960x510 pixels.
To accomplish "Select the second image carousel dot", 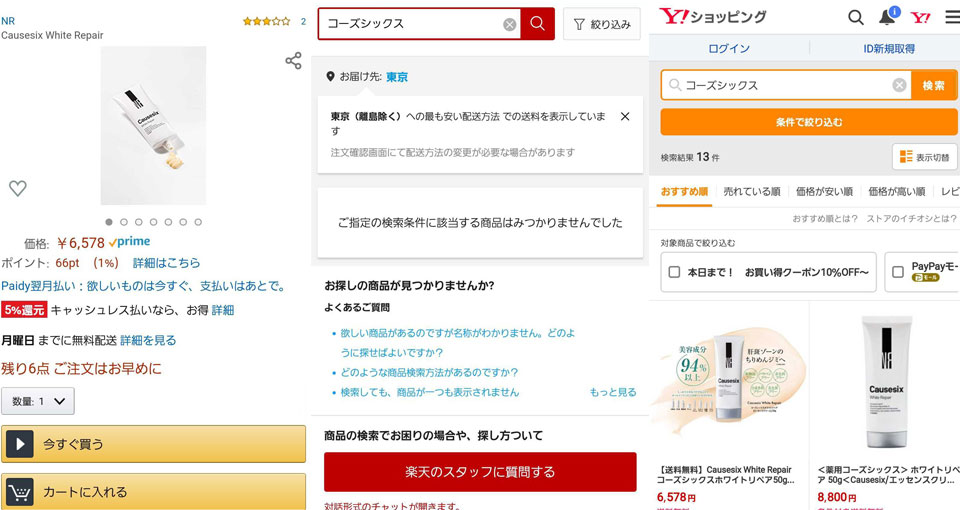I will coord(124,222).
